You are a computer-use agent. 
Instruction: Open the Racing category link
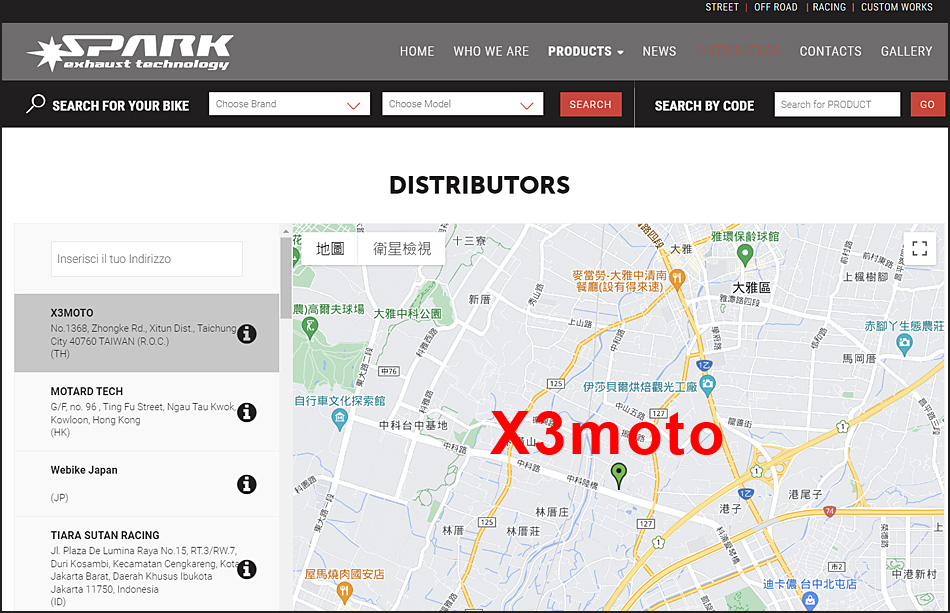tap(829, 7)
